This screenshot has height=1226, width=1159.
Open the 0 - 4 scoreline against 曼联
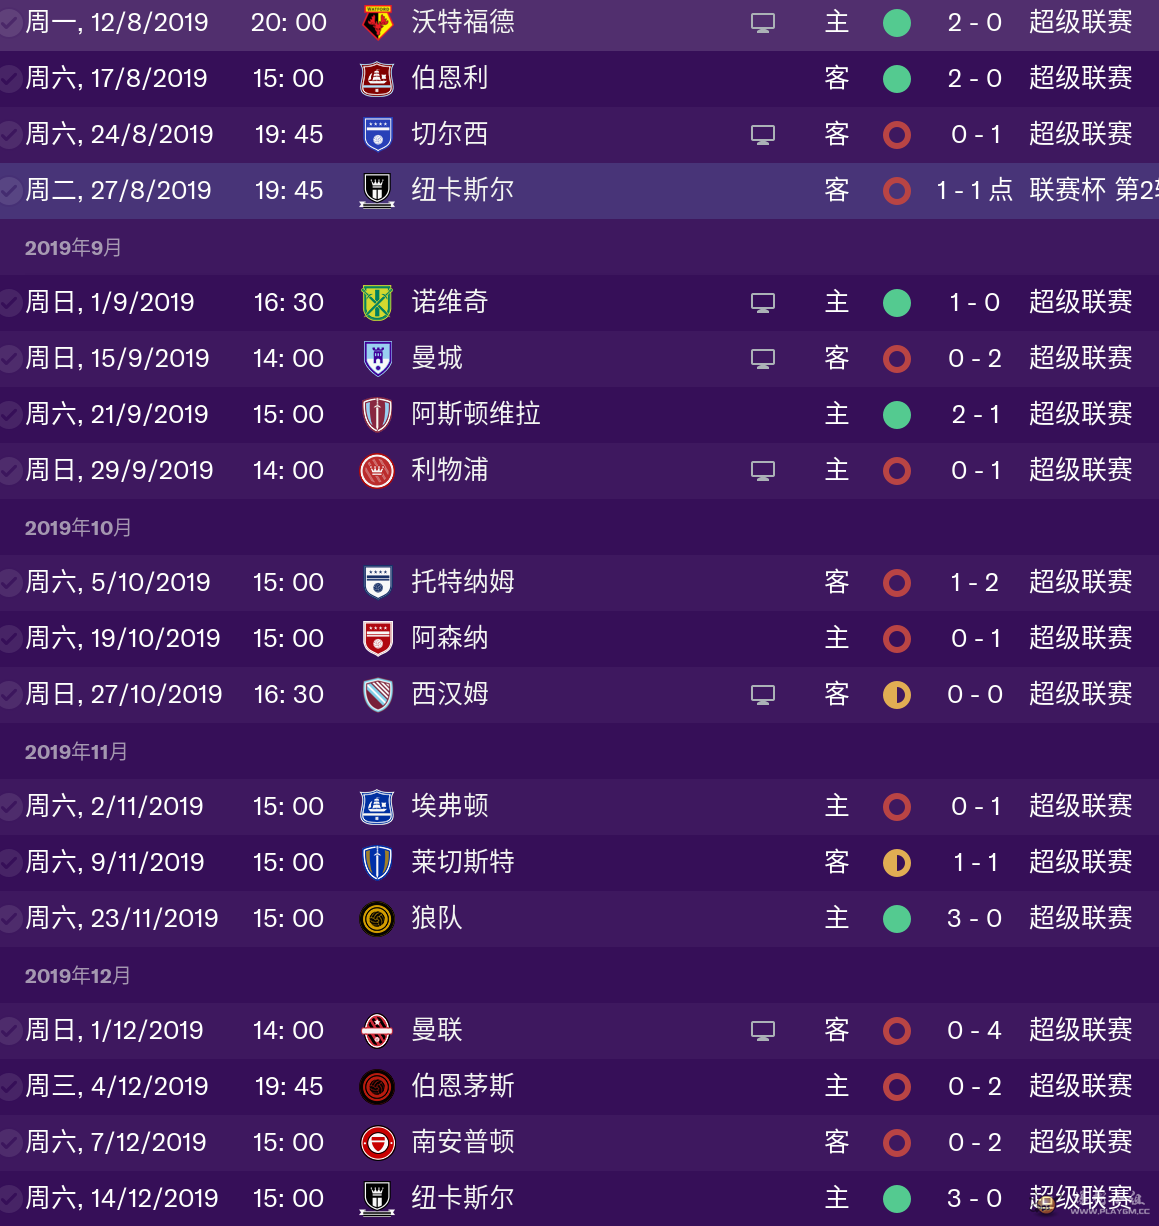[x=975, y=1030]
